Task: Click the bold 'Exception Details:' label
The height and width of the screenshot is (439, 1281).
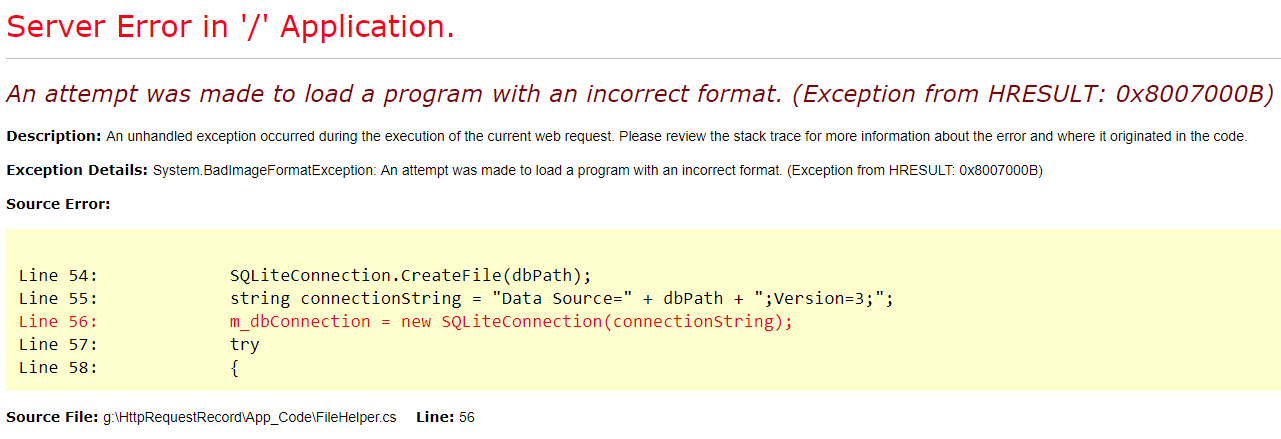Action: click(x=77, y=170)
